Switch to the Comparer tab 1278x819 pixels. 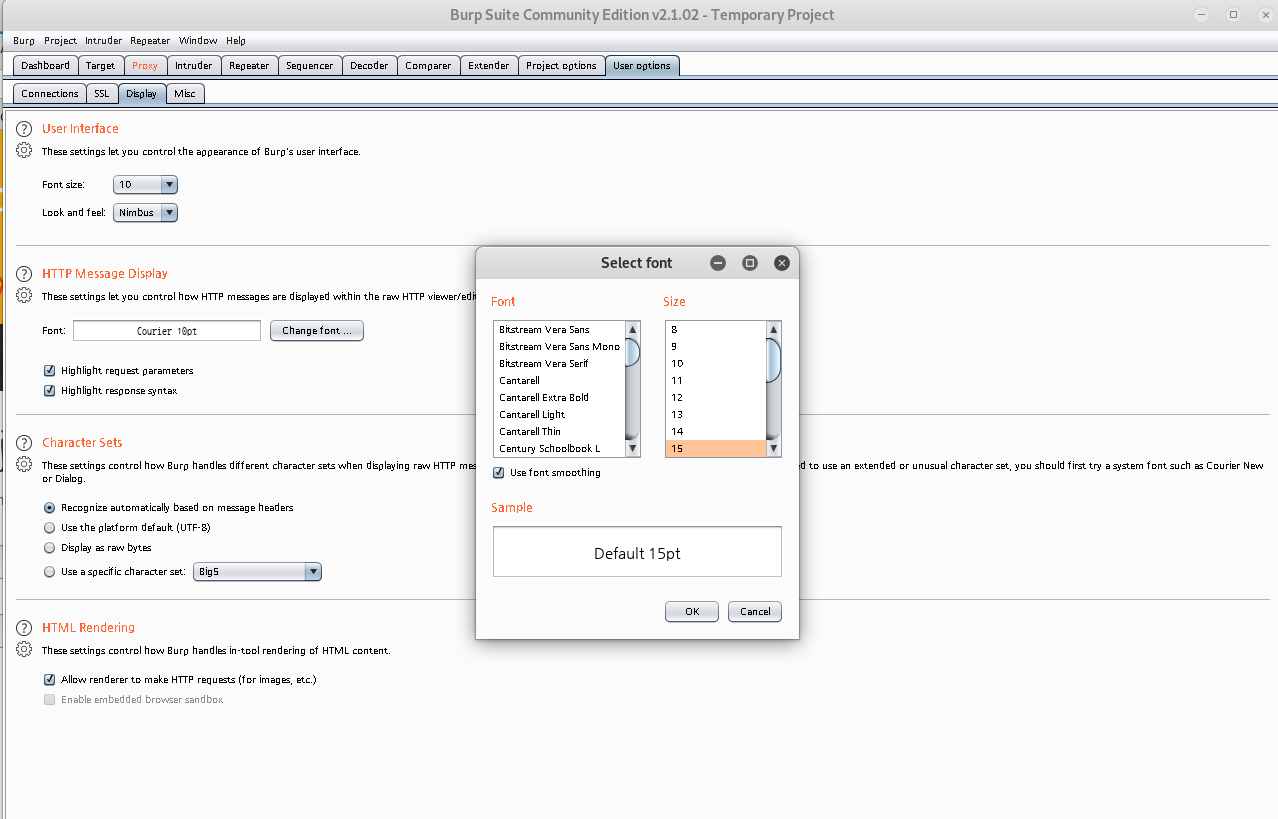pos(428,66)
